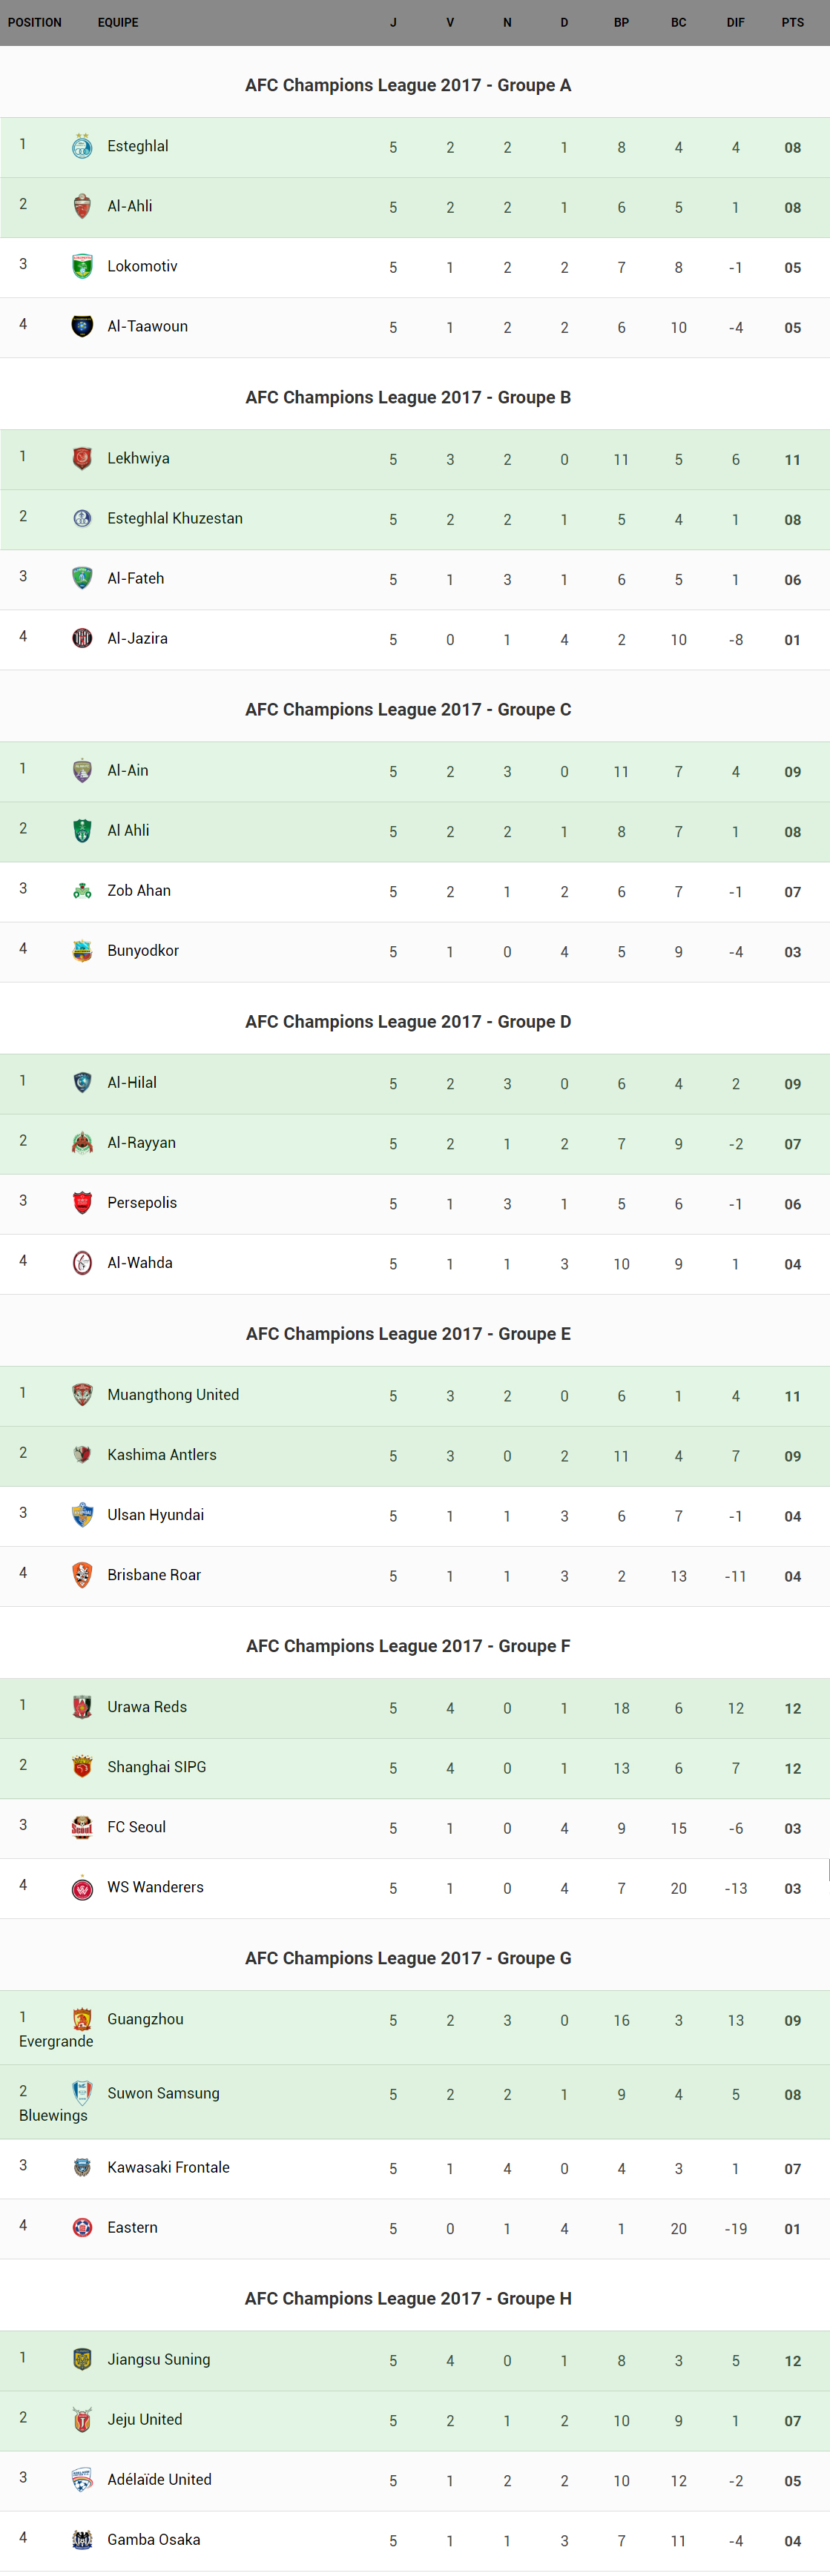The height and width of the screenshot is (2576, 830).
Task: Click the DIF column header
Action: tap(735, 22)
